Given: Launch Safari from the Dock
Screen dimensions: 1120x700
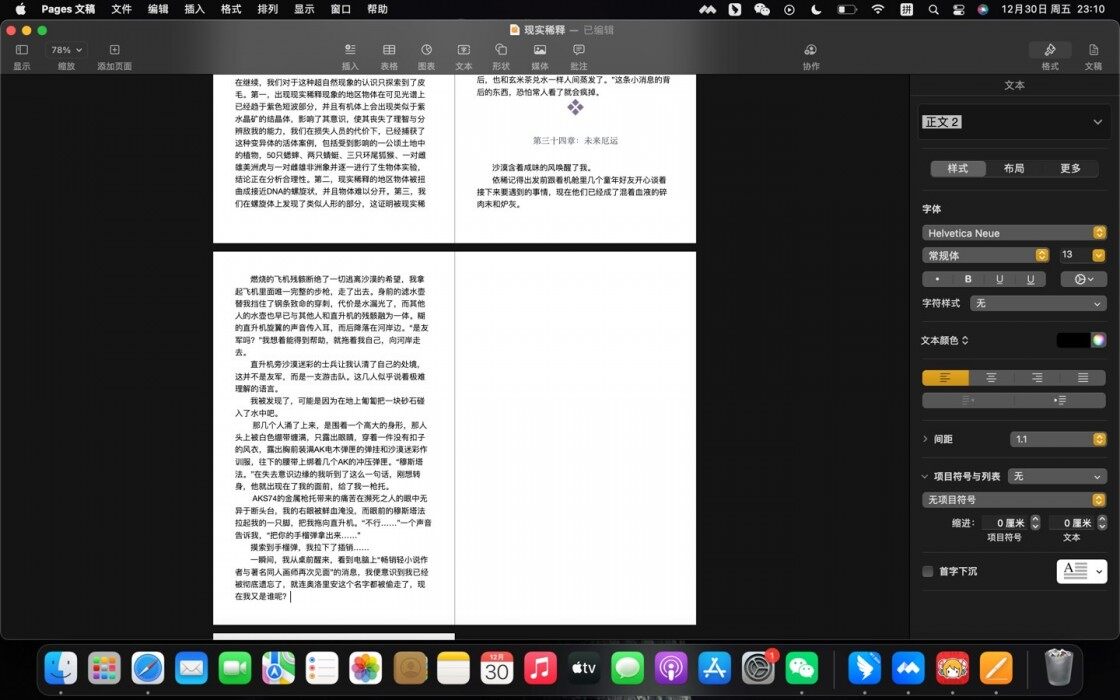Looking at the screenshot, I should pyautogui.click(x=148, y=669).
